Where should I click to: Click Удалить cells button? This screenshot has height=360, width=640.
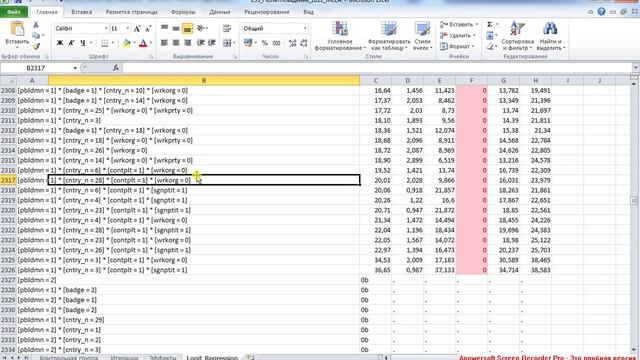click(x=458, y=36)
